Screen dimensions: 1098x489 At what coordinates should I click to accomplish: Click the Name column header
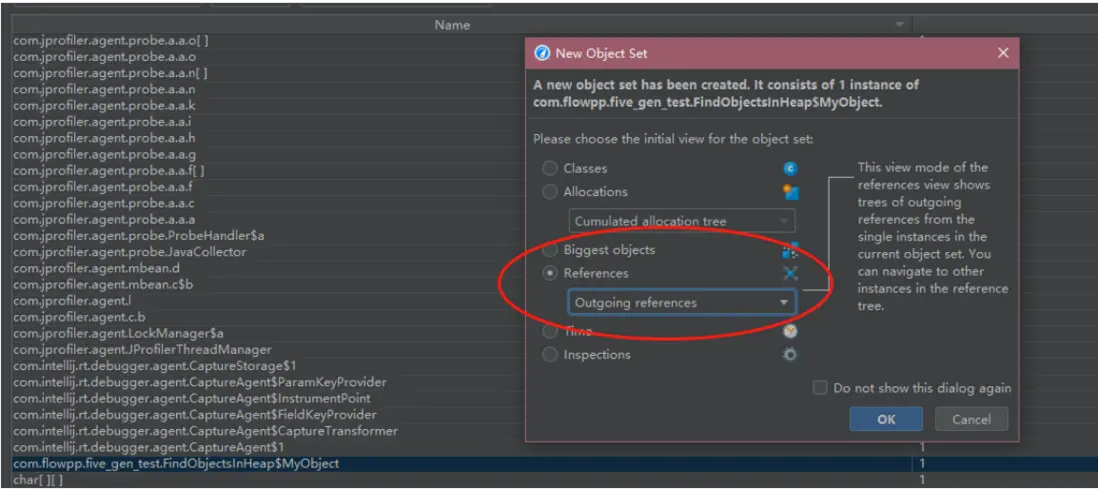(452, 25)
